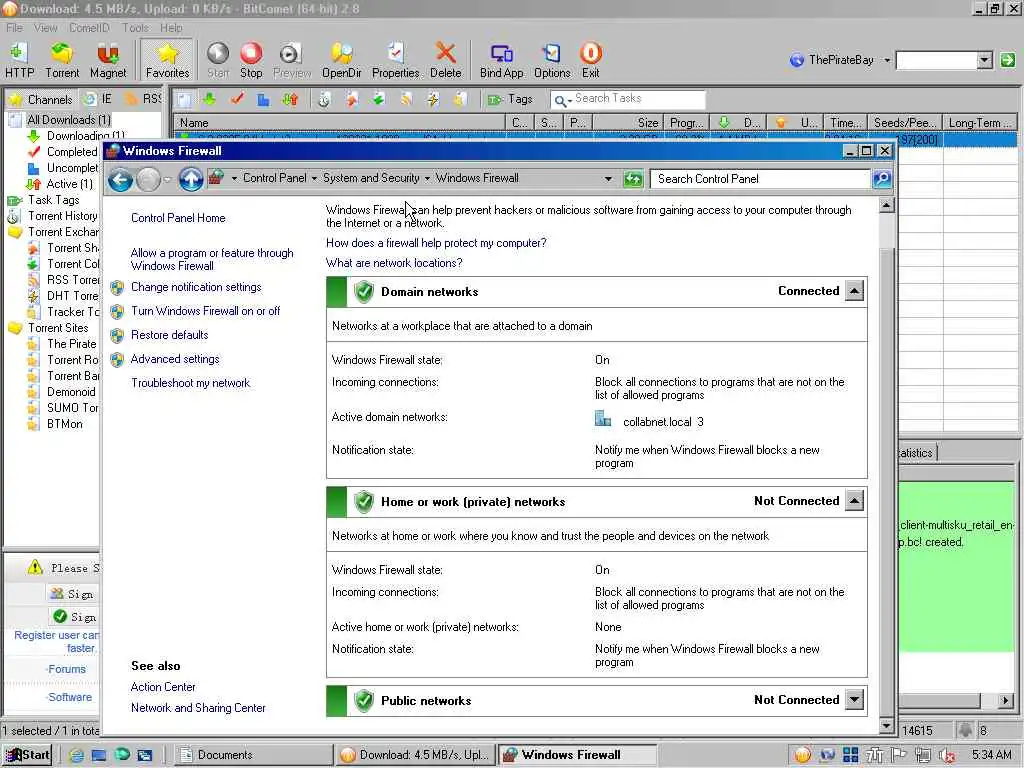This screenshot has height=768, width=1024.
Task: Click the Bind App icon
Action: click(x=502, y=60)
